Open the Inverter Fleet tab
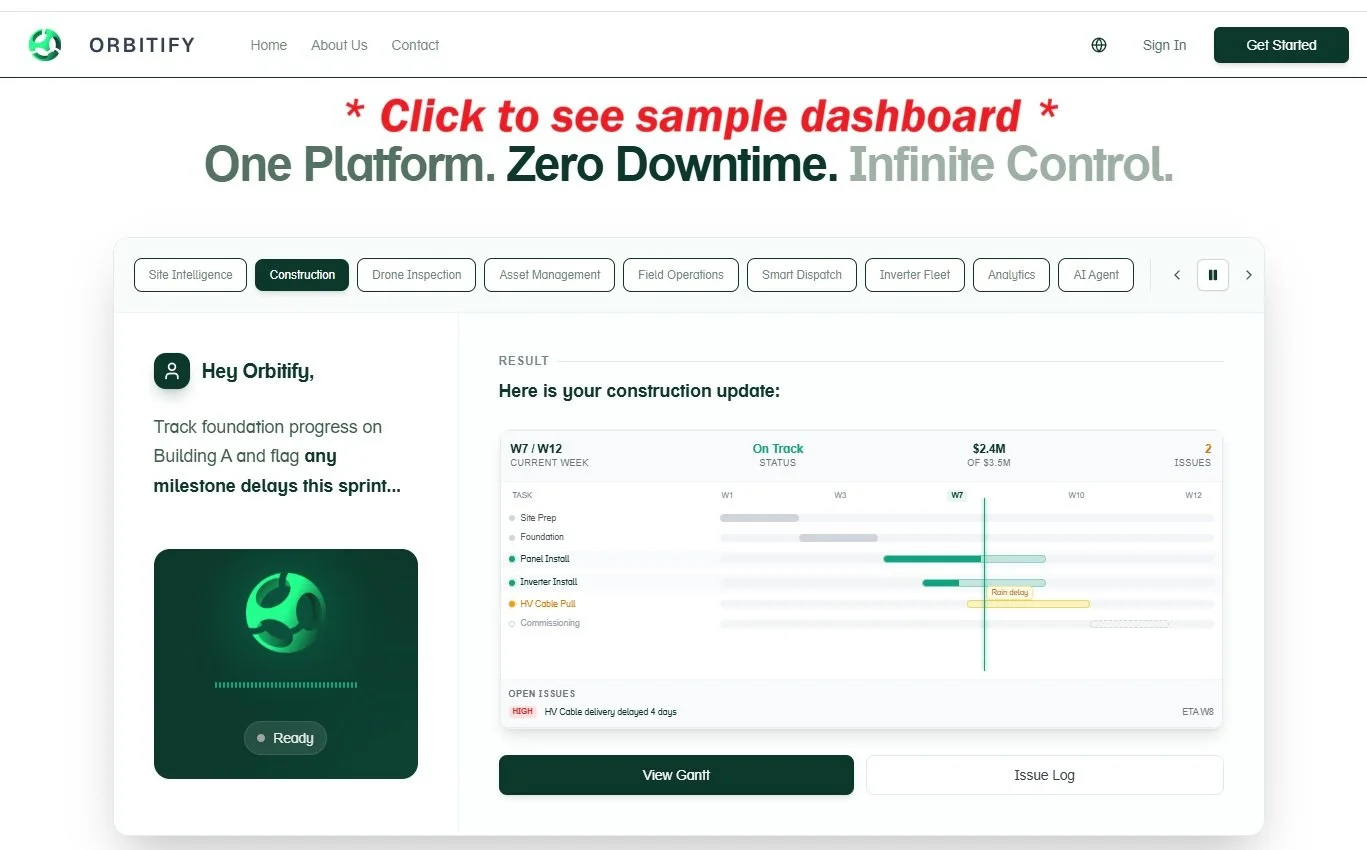Viewport: 1367px width, 850px height. click(x=915, y=275)
